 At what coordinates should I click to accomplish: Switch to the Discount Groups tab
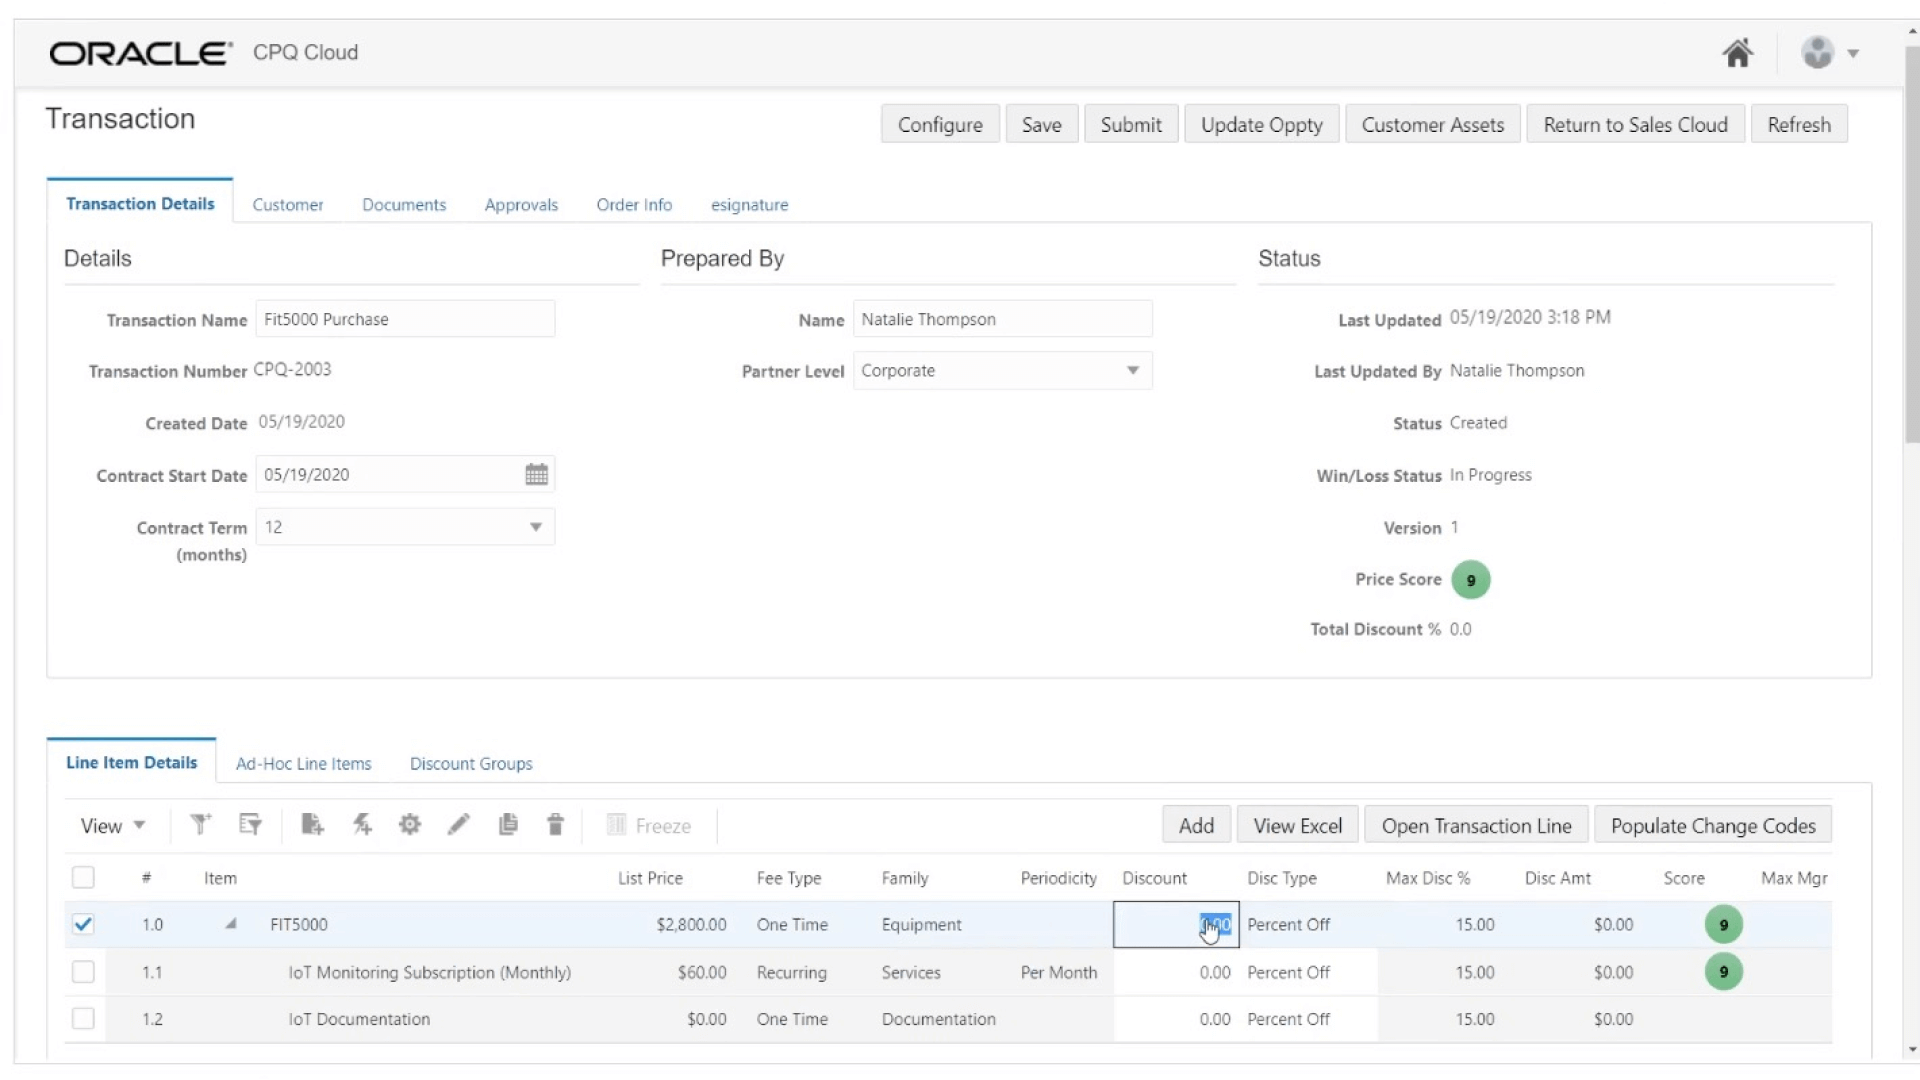click(471, 762)
